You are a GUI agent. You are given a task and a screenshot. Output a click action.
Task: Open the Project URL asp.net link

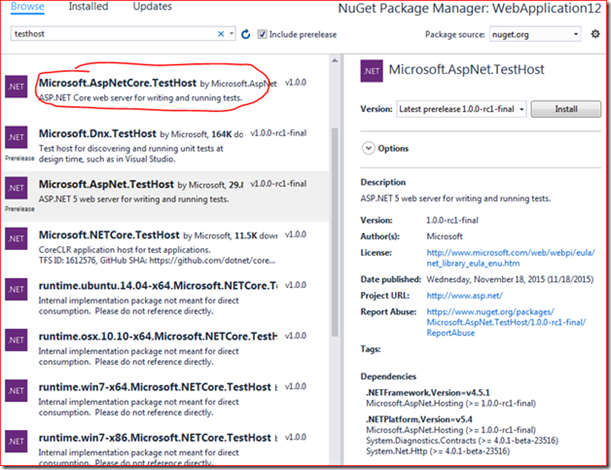tap(464, 295)
